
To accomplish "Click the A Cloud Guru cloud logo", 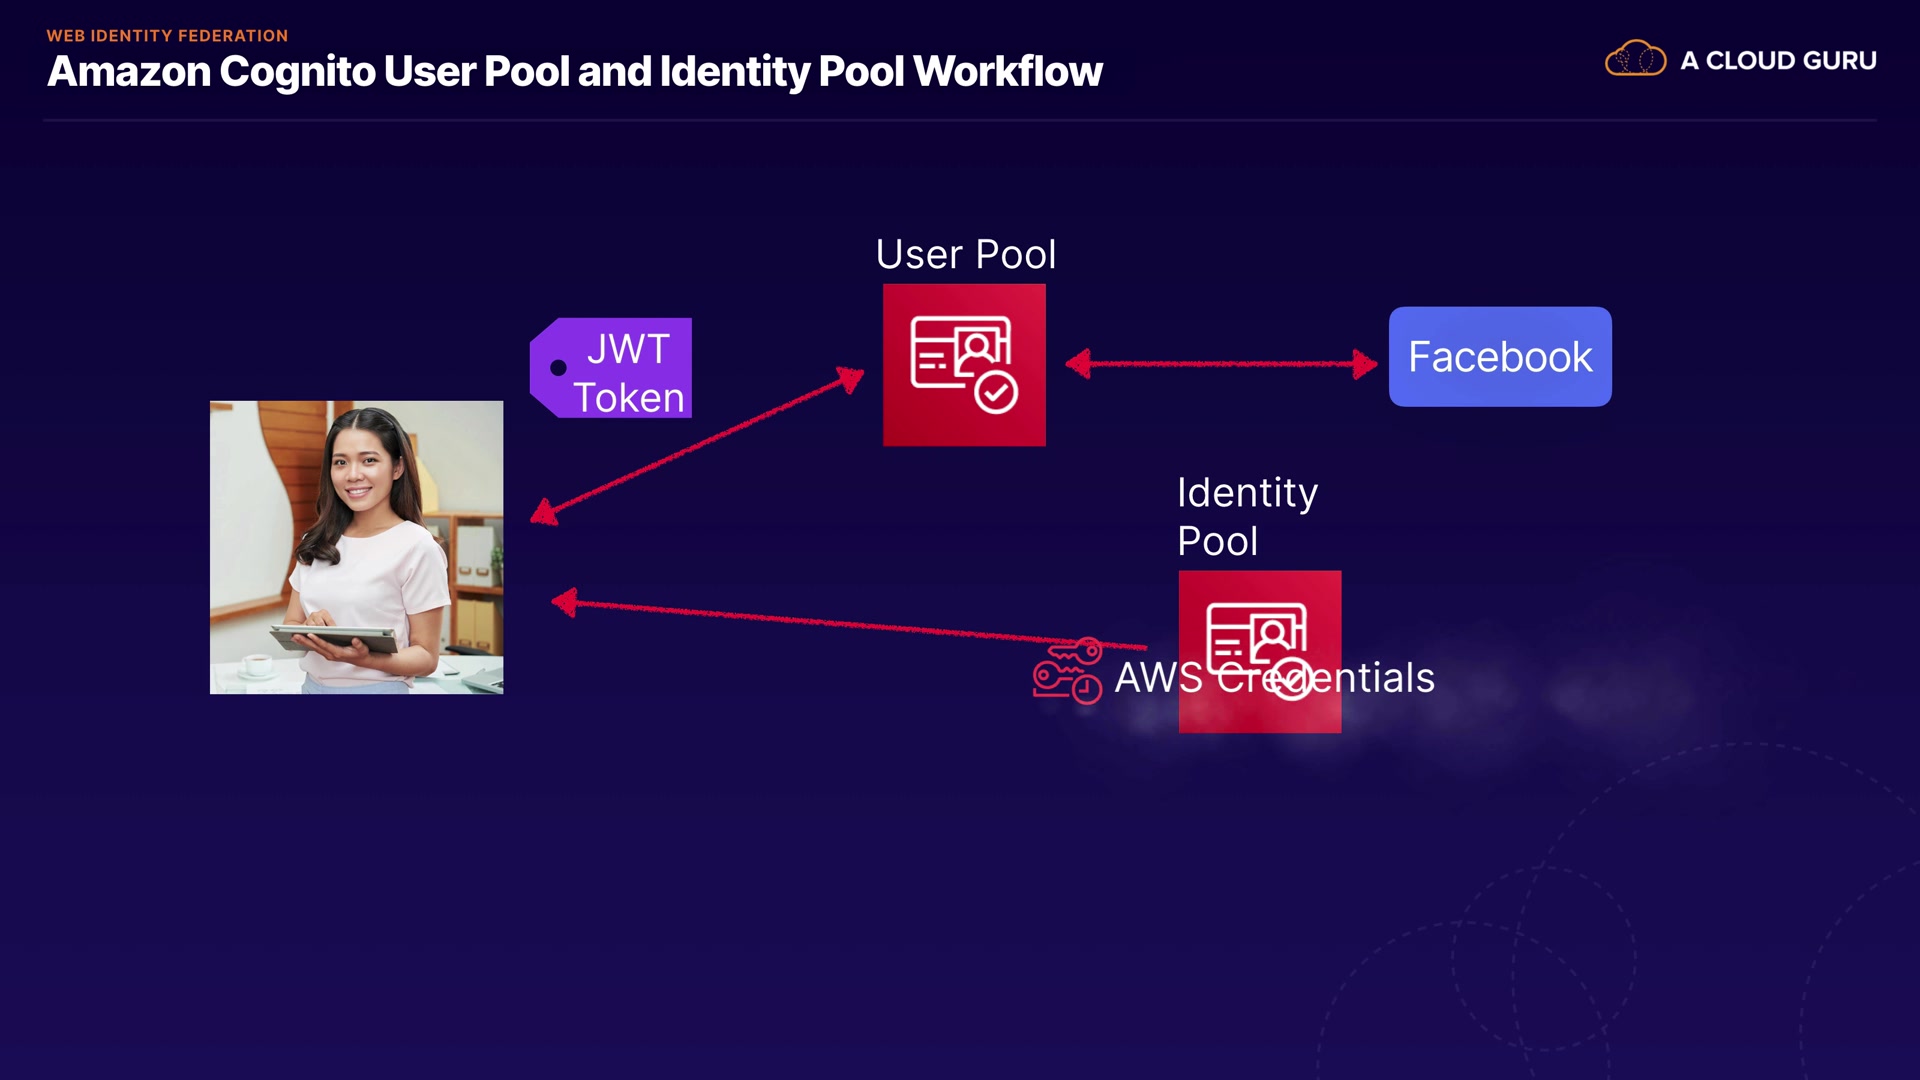I will point(1634,59).
